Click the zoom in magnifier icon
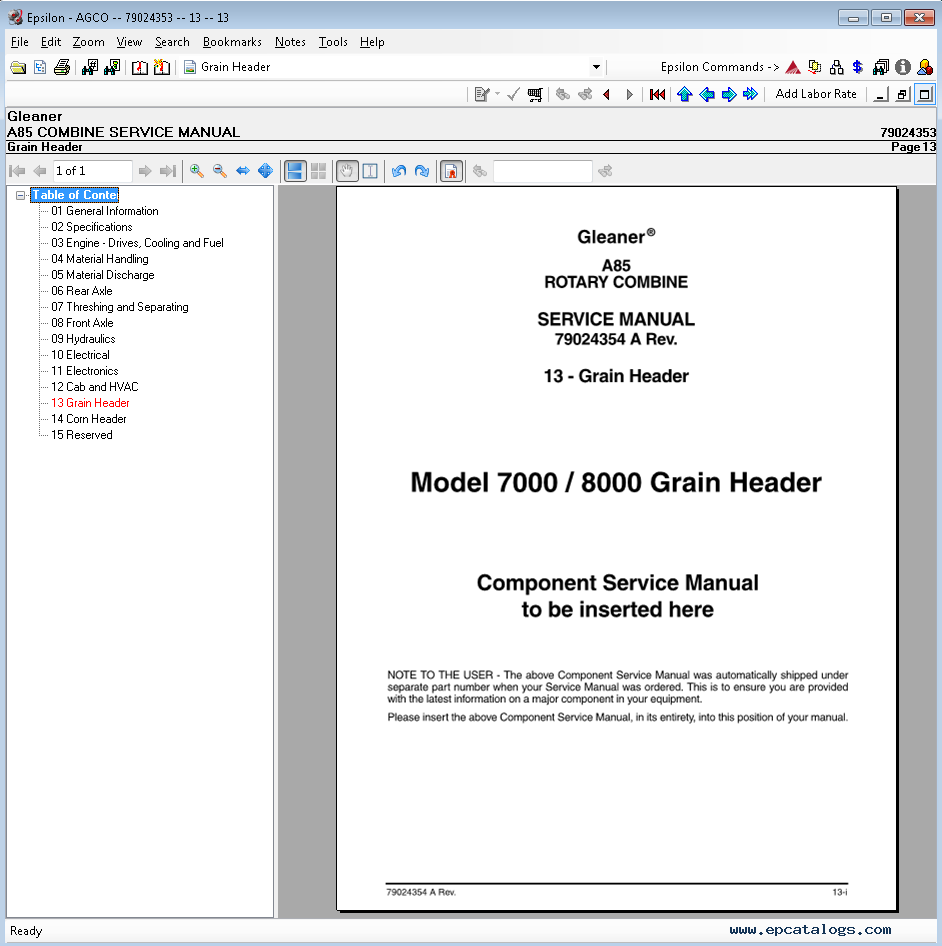This screenshot has height=946, width=942. coord(197,171)
